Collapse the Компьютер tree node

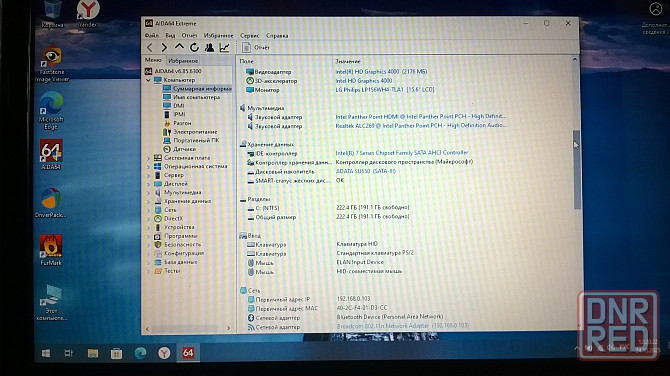pos(148,80)
